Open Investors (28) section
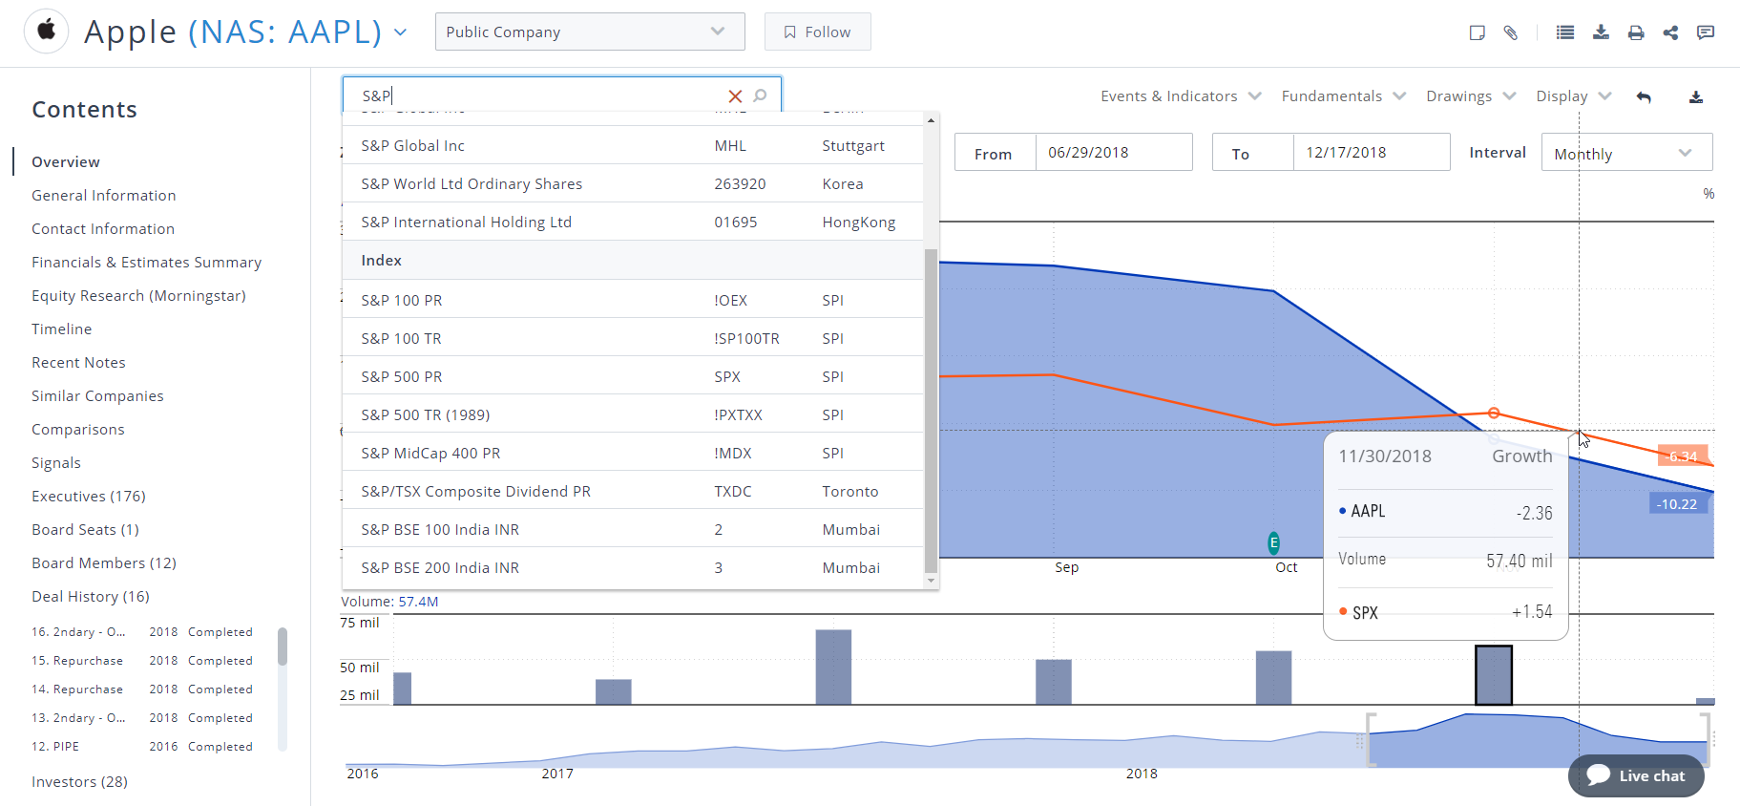This screenshot has height=806, width=1740. coord(80,781)
